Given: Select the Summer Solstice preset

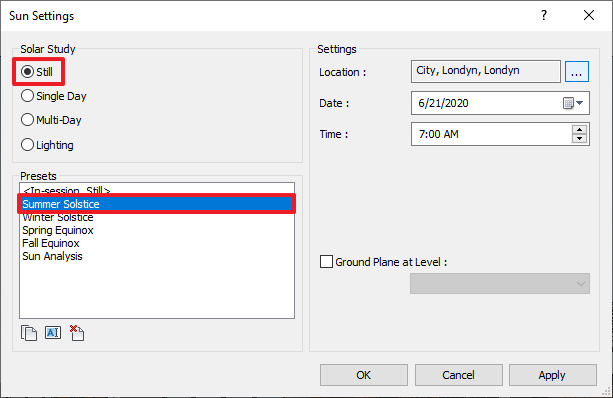Looking at the screenshot, I should pos(156,204).
